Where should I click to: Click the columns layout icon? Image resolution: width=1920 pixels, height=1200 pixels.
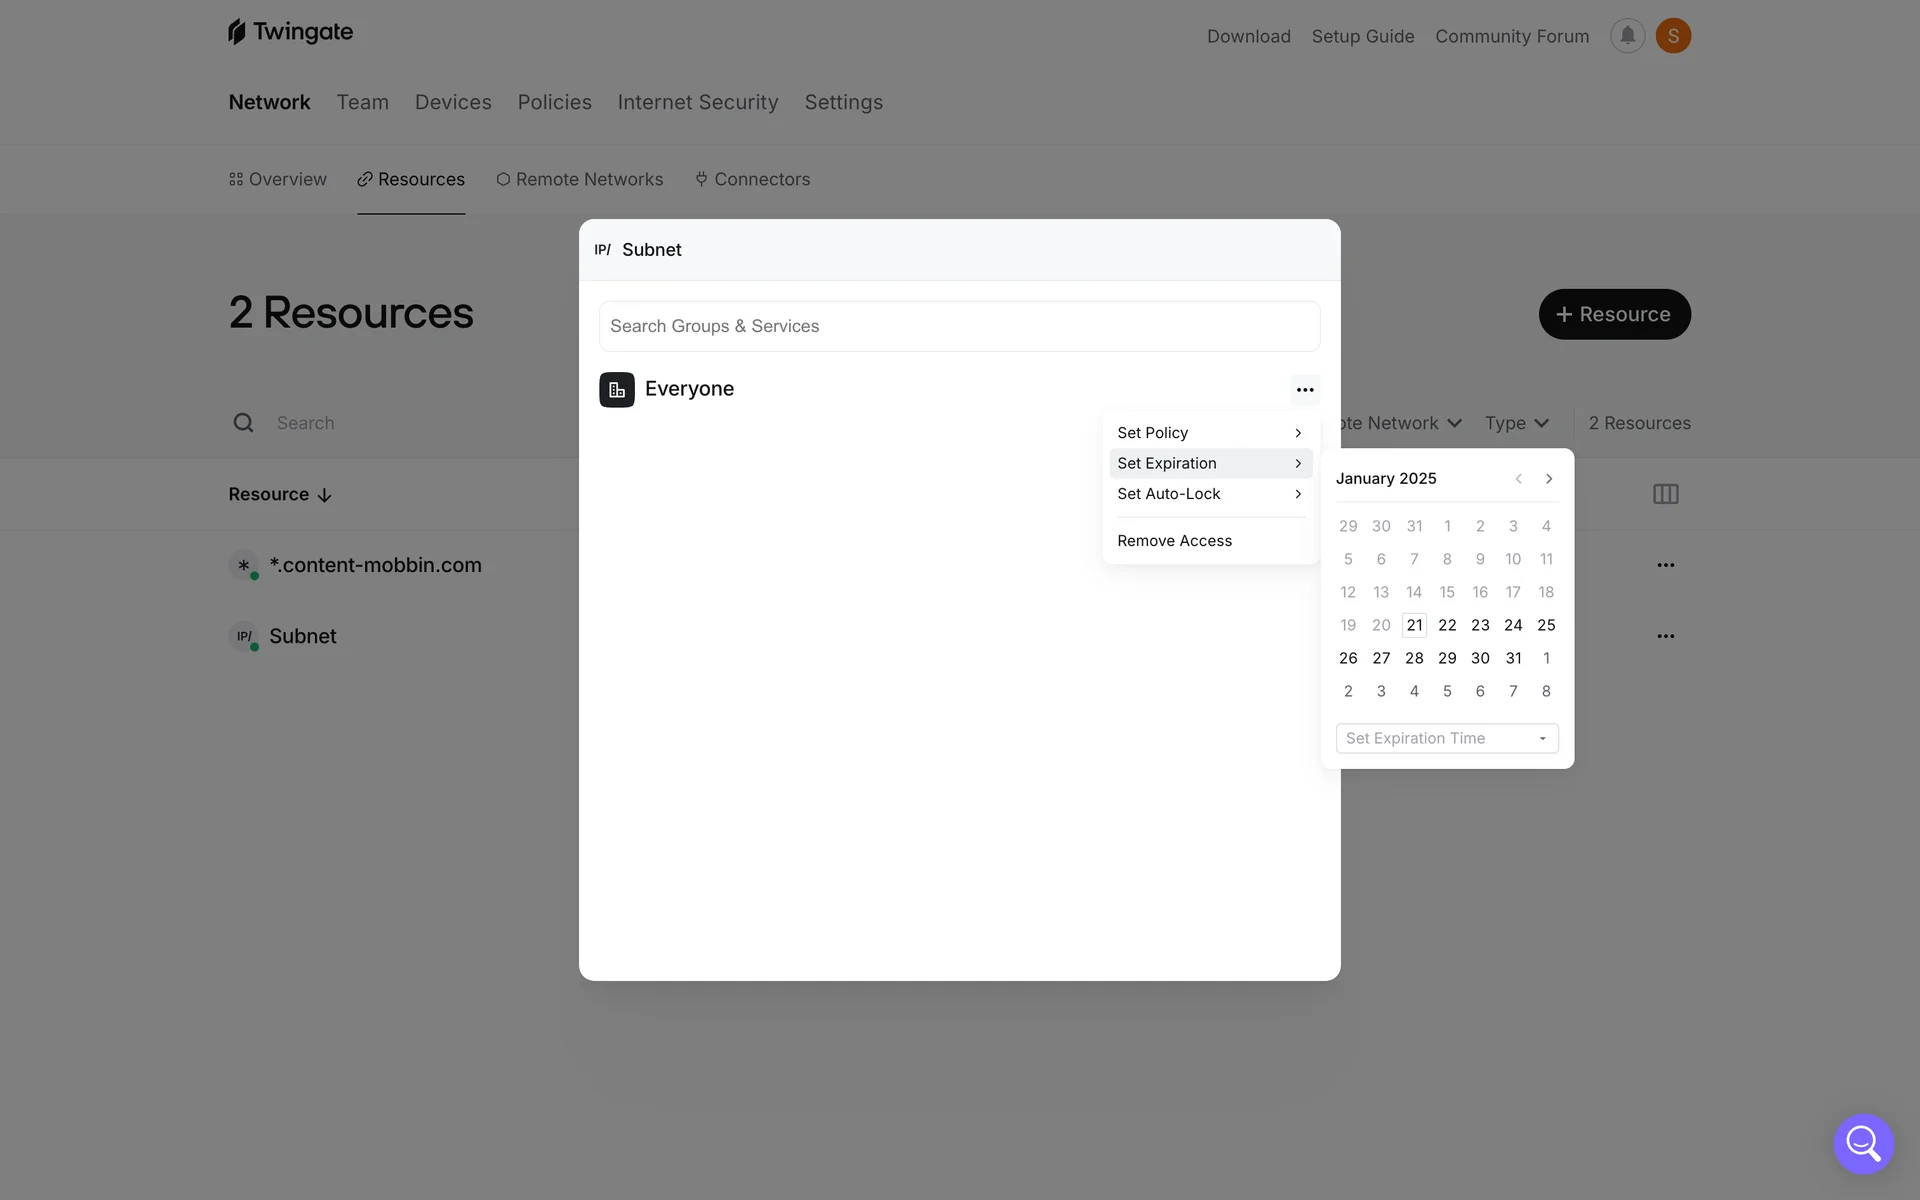tap(1665, 494)
